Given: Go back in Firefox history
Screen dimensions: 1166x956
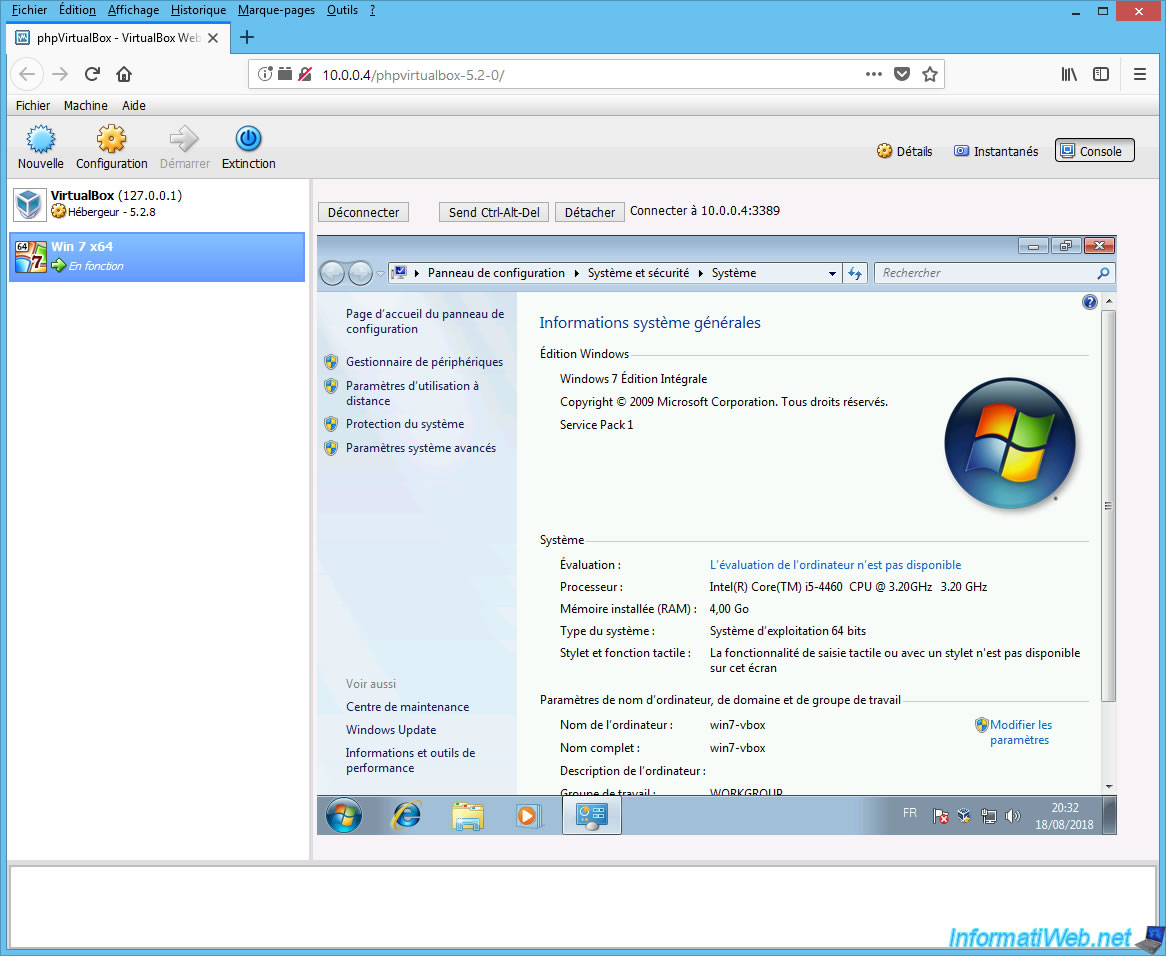Looking at the screenshot, I should tap(28, 74).
